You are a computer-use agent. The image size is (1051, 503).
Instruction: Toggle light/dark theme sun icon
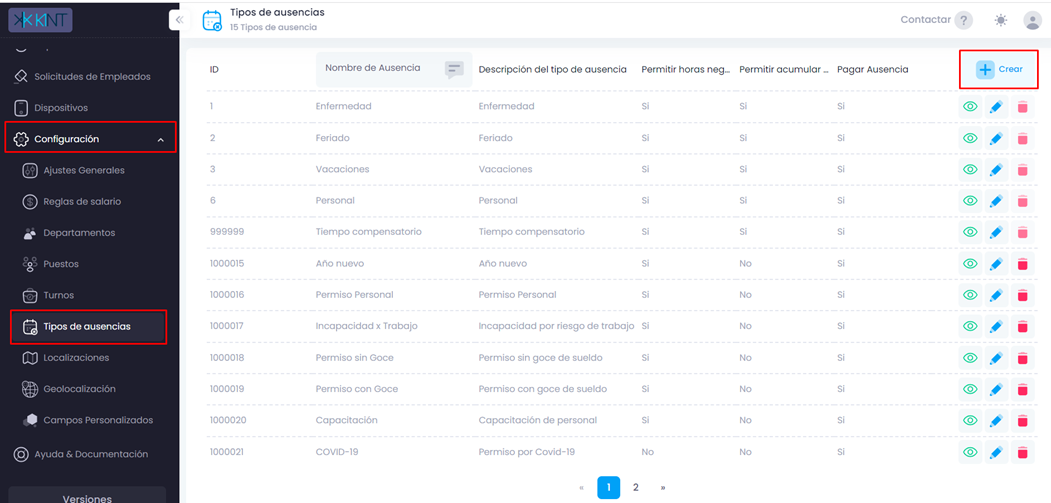[1001, 20]
